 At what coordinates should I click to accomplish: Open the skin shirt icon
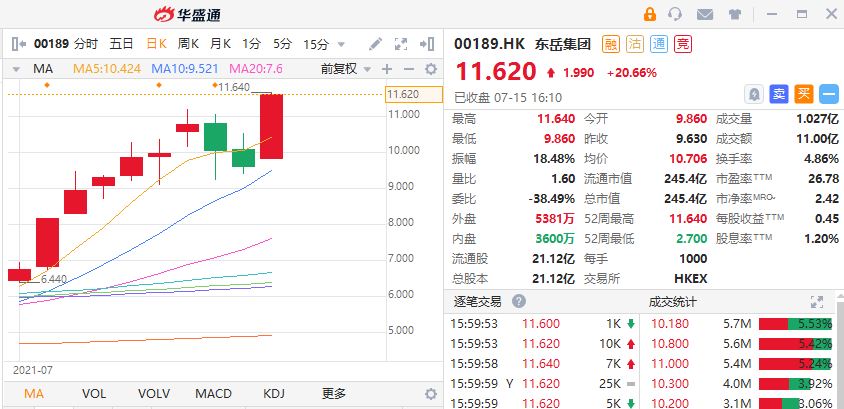[x=735, y=15]
